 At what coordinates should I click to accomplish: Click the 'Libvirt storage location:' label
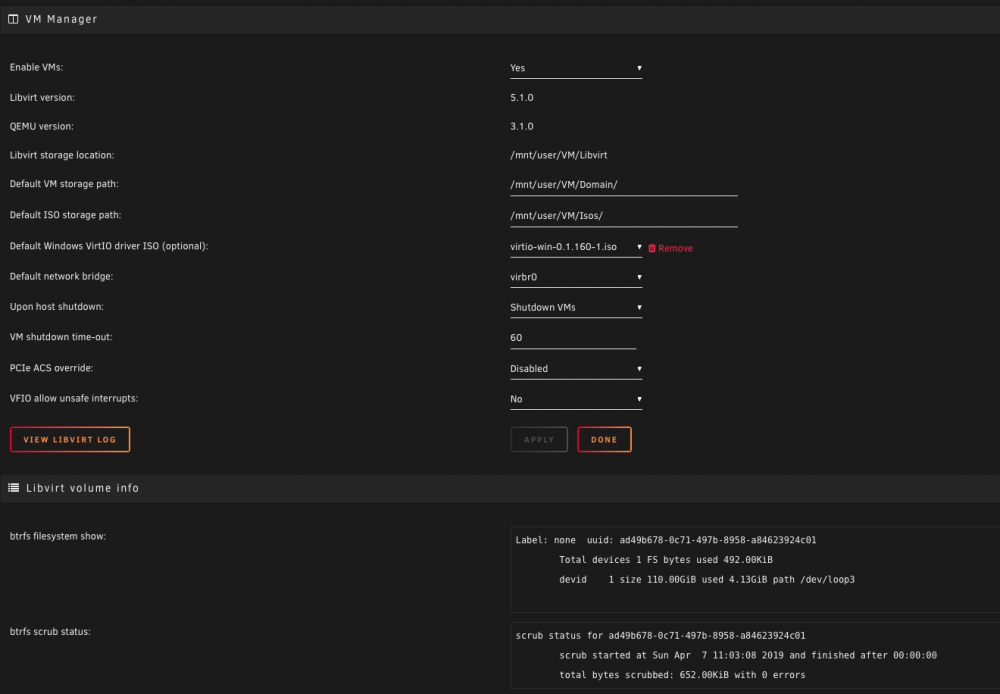(62, 155)
